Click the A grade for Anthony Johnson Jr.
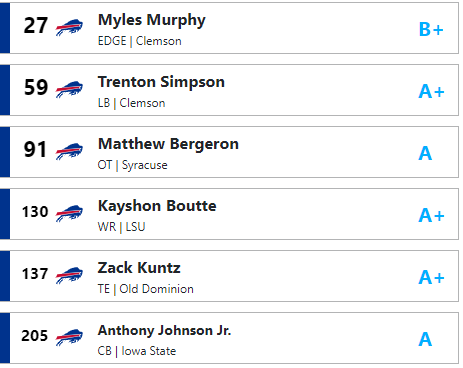 [x=425, y=339]
